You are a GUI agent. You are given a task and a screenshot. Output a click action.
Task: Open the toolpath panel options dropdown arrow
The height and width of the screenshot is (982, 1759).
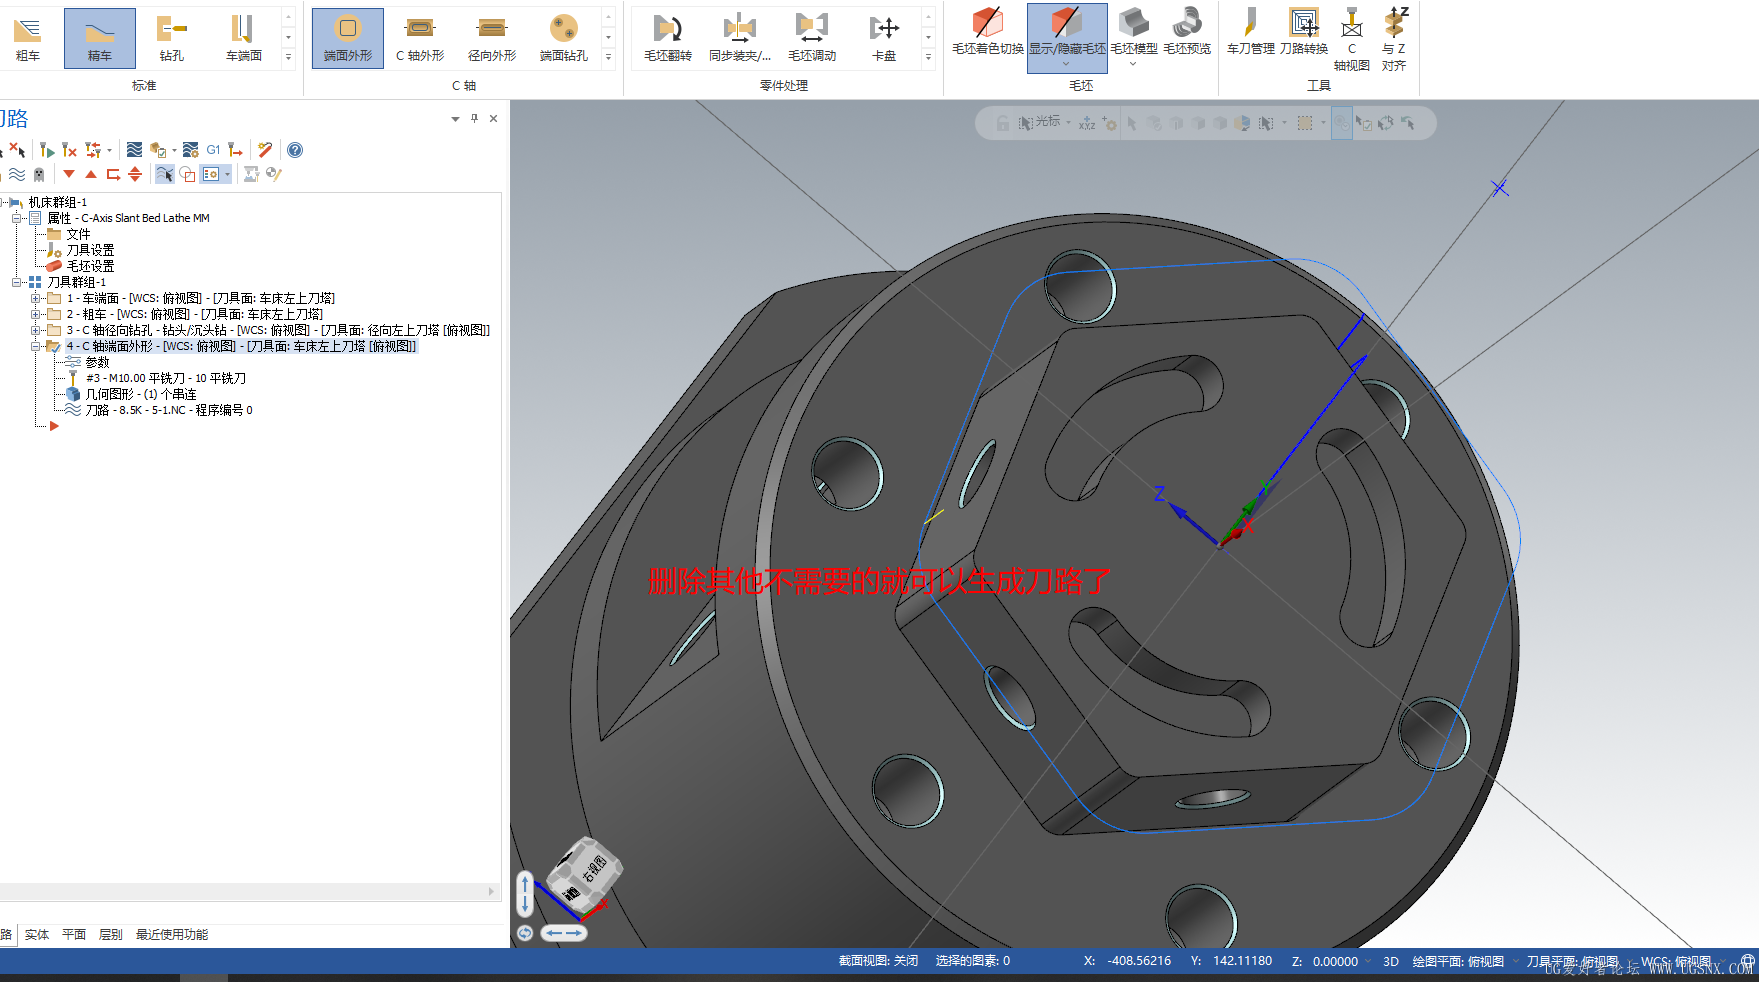click(x=455, y=119)
